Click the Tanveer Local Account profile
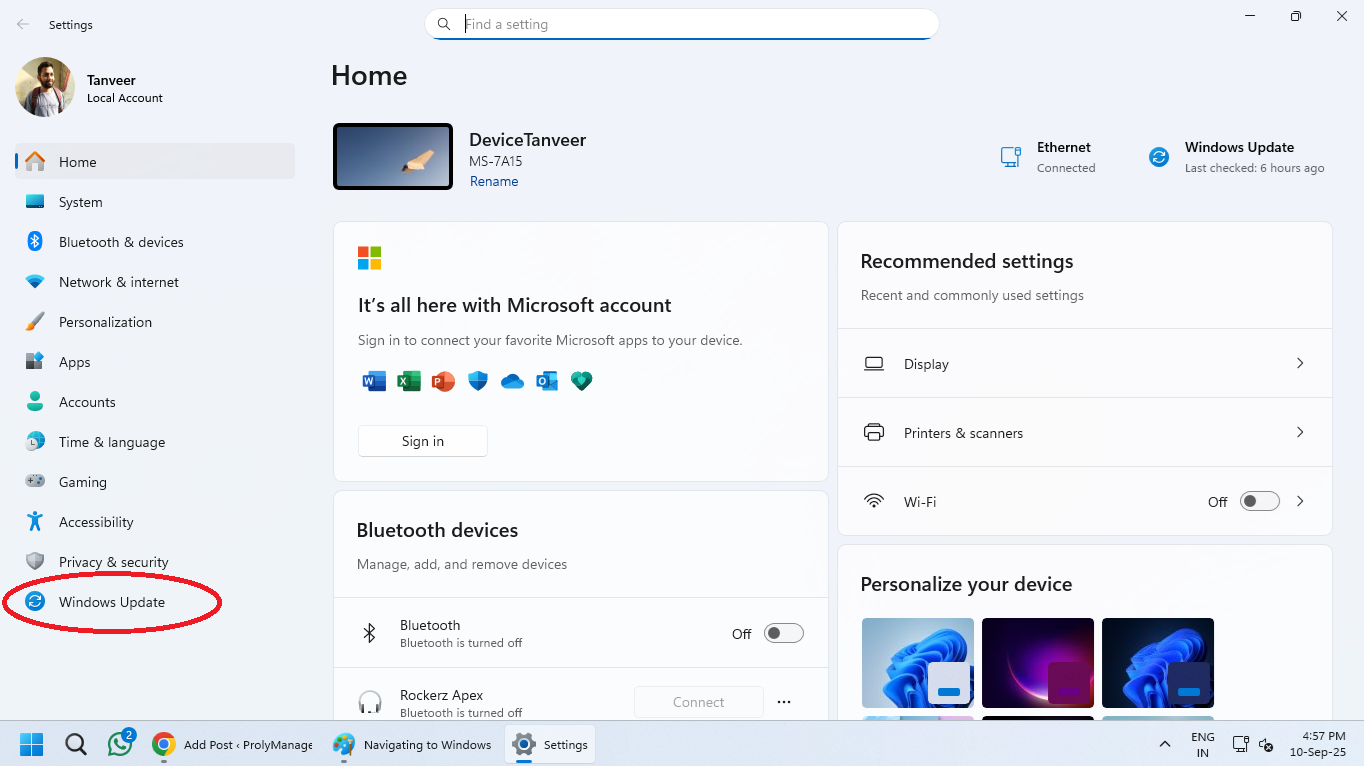Viewport: 1364px width, 766px height. (x=90, y=88)
